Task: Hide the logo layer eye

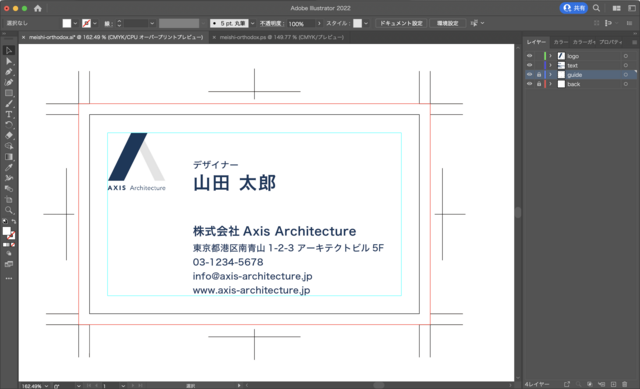Action: coord(529,56)
